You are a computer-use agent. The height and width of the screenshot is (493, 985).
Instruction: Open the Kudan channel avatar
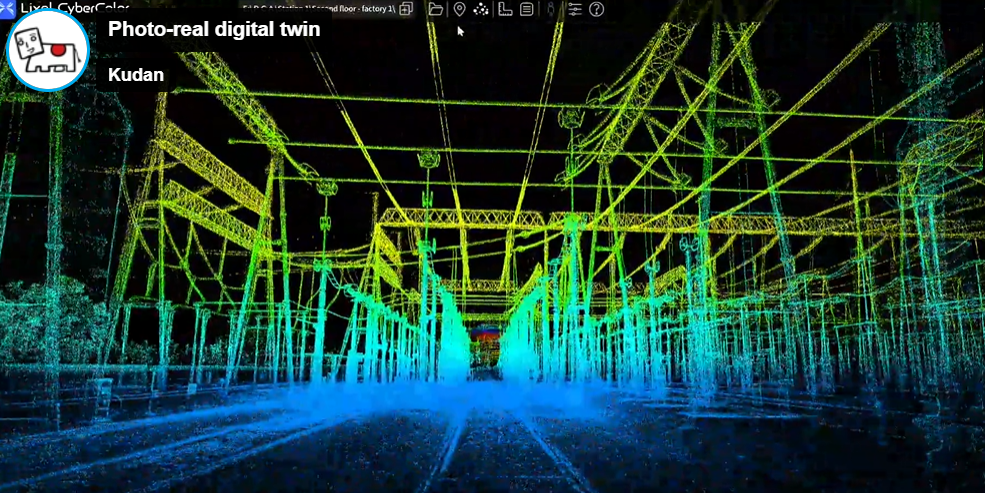tap(48, 50)
